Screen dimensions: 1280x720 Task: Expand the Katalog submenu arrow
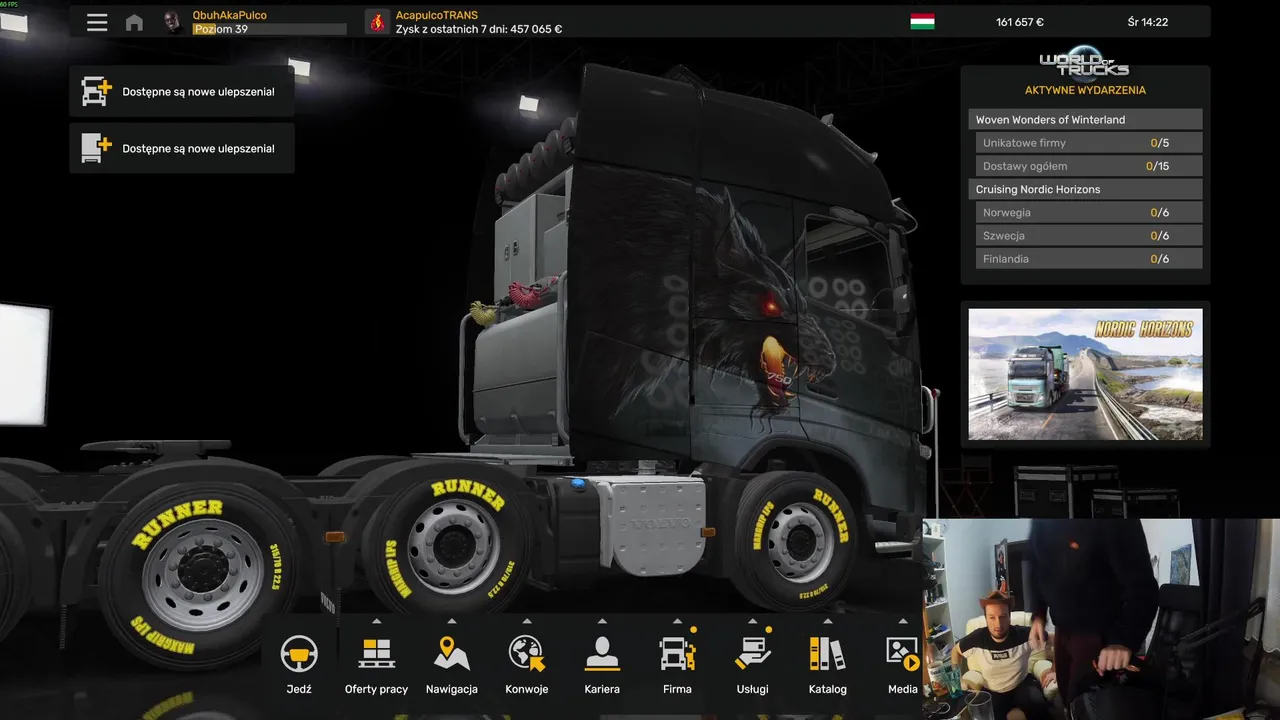tap(827, 621)
